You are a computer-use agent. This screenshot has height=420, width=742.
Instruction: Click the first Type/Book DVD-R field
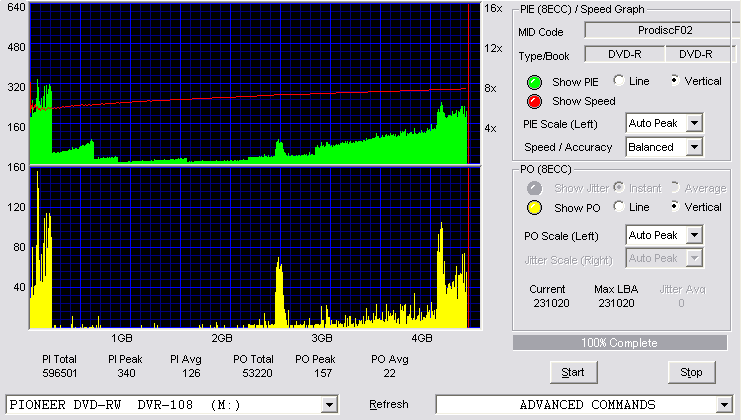pyautogui.click(x=625, y=54)
